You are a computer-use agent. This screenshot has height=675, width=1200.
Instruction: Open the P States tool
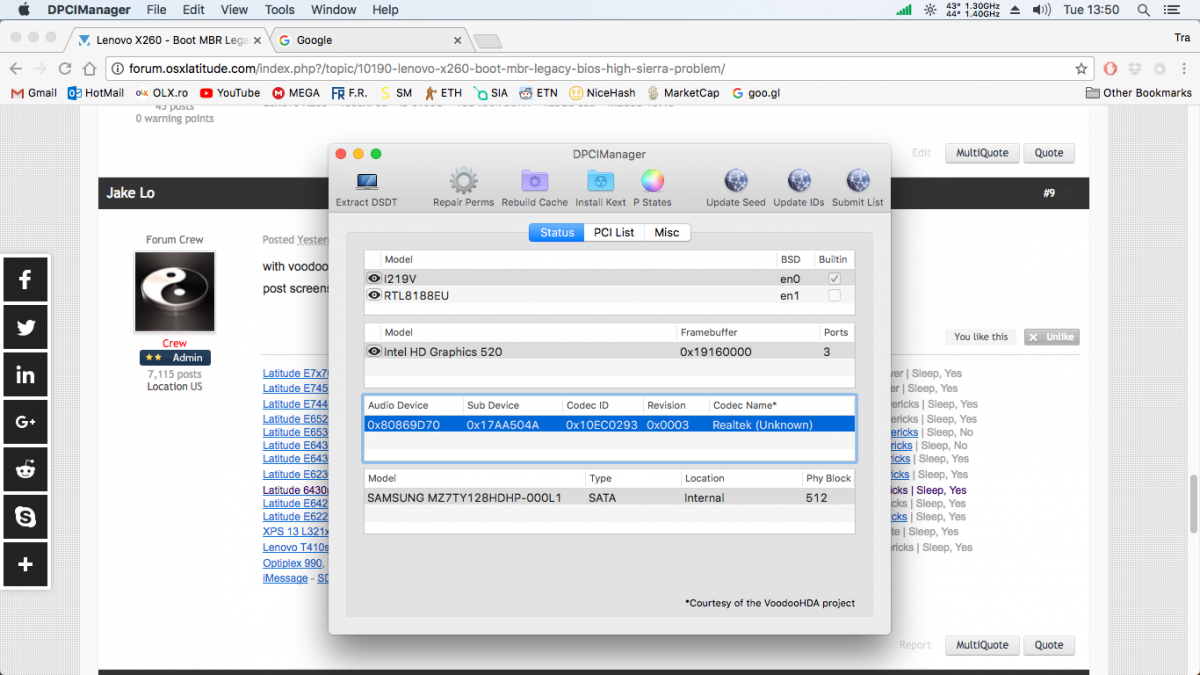(652, 183)
